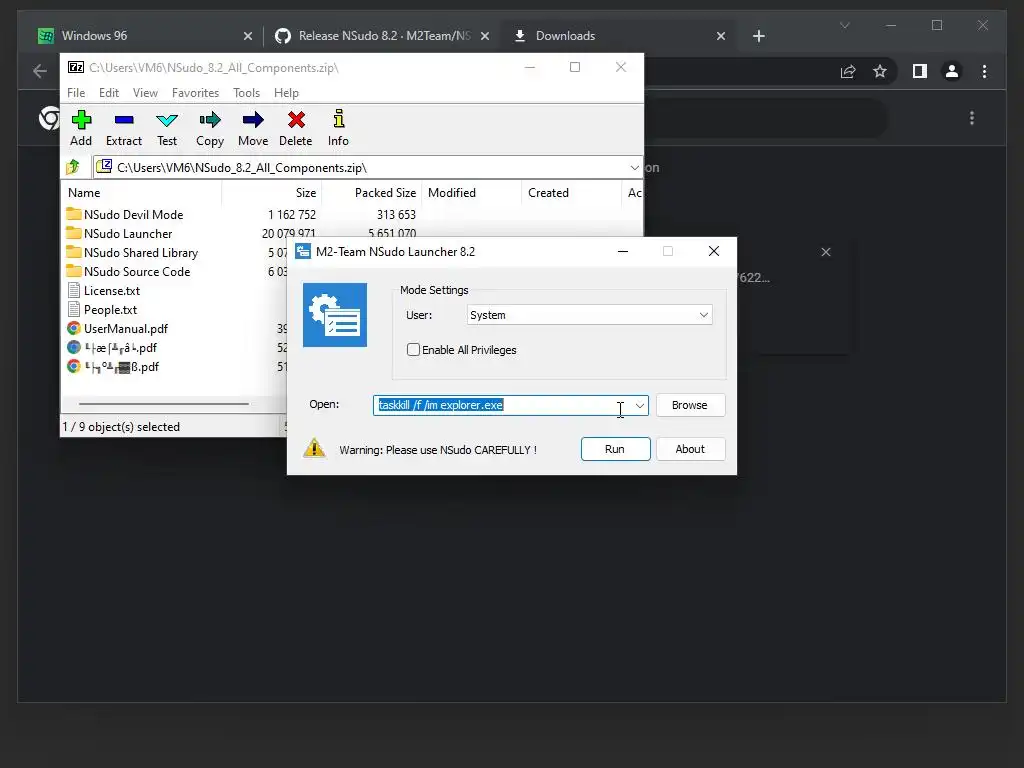Click the About button in NSudo
This screenshot has height=768, width=1024.
[x=690, y=449]
